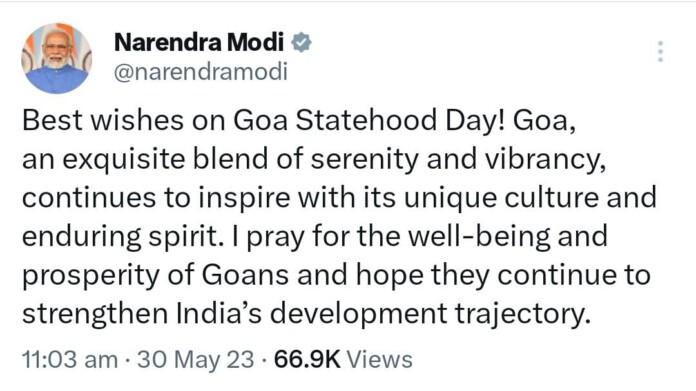Click the word vibrancy in the tweet

(x=543, y=160)
